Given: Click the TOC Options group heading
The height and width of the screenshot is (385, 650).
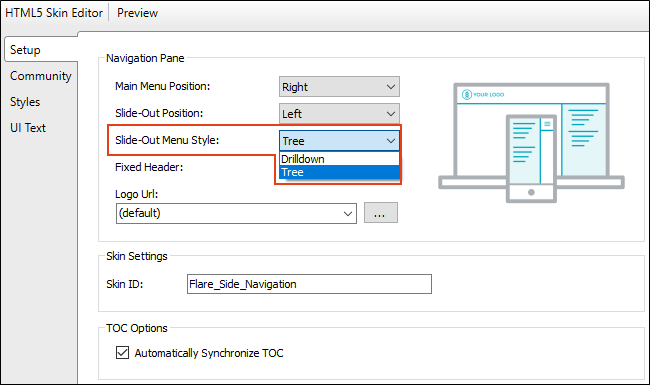Looking at the screenshot, I should click(137, 328).
